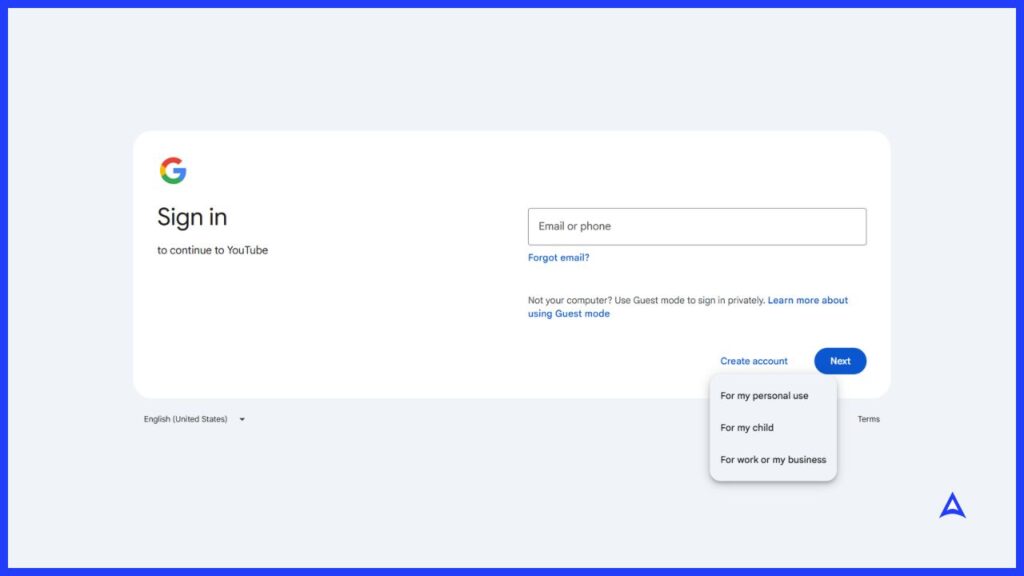Pick For work or my business

773,460
